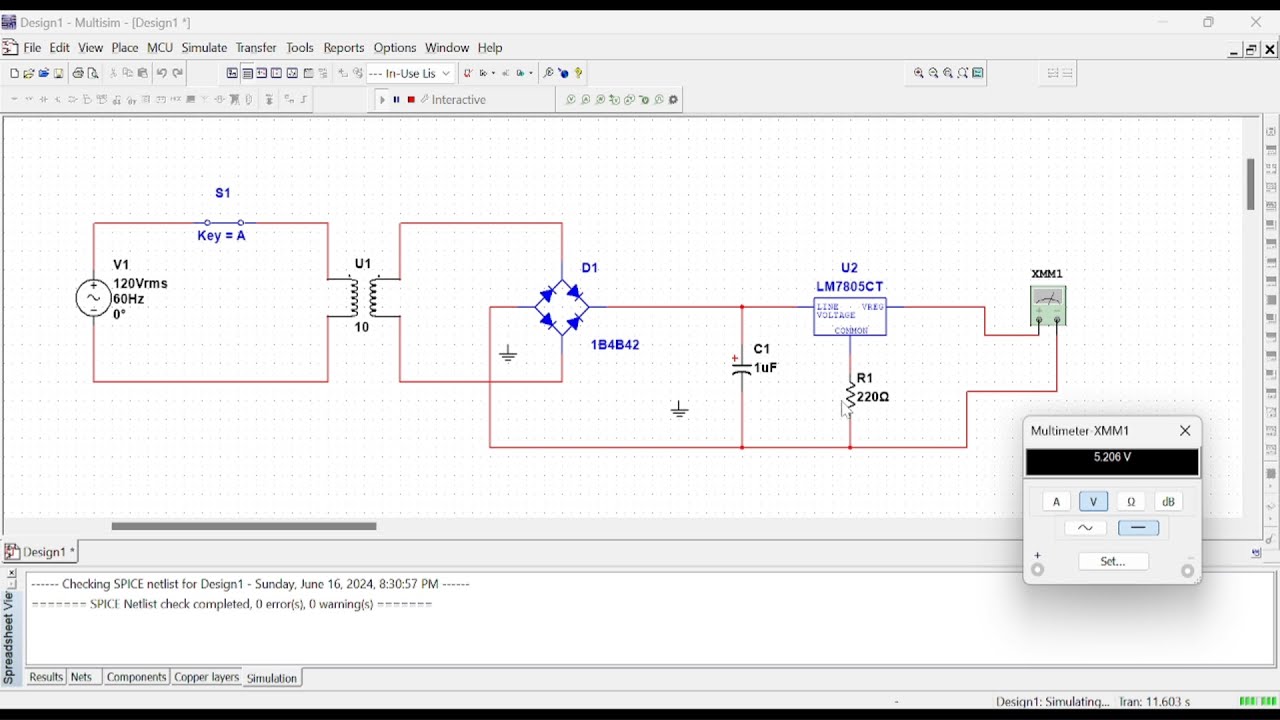Open the Options menu
Screen dimensions: 1280x720
[x=395, y=48]
